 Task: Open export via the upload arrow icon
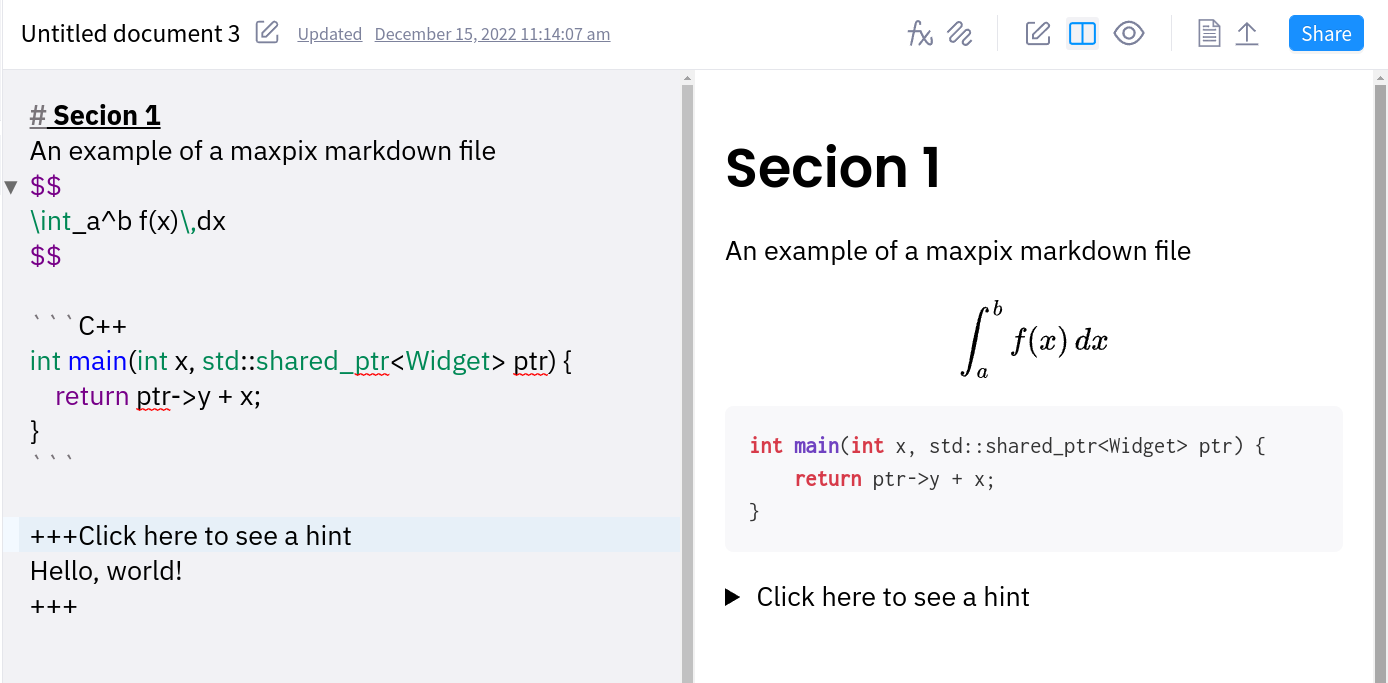pos(1246,33)
